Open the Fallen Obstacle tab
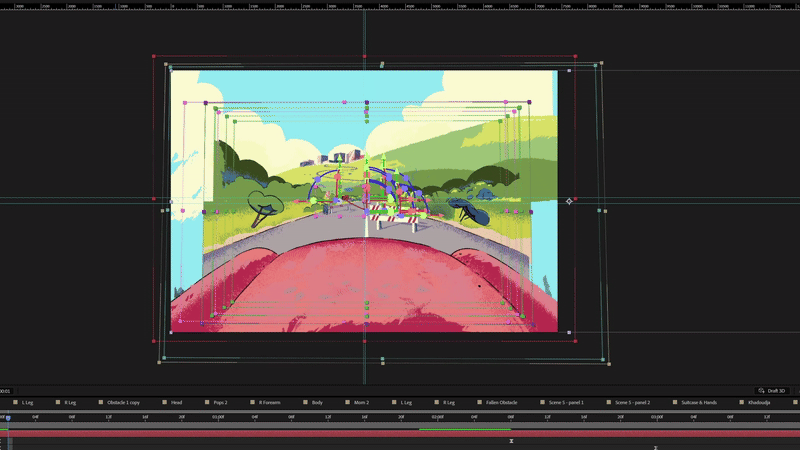Screen dimensions: 800x450 501,403
